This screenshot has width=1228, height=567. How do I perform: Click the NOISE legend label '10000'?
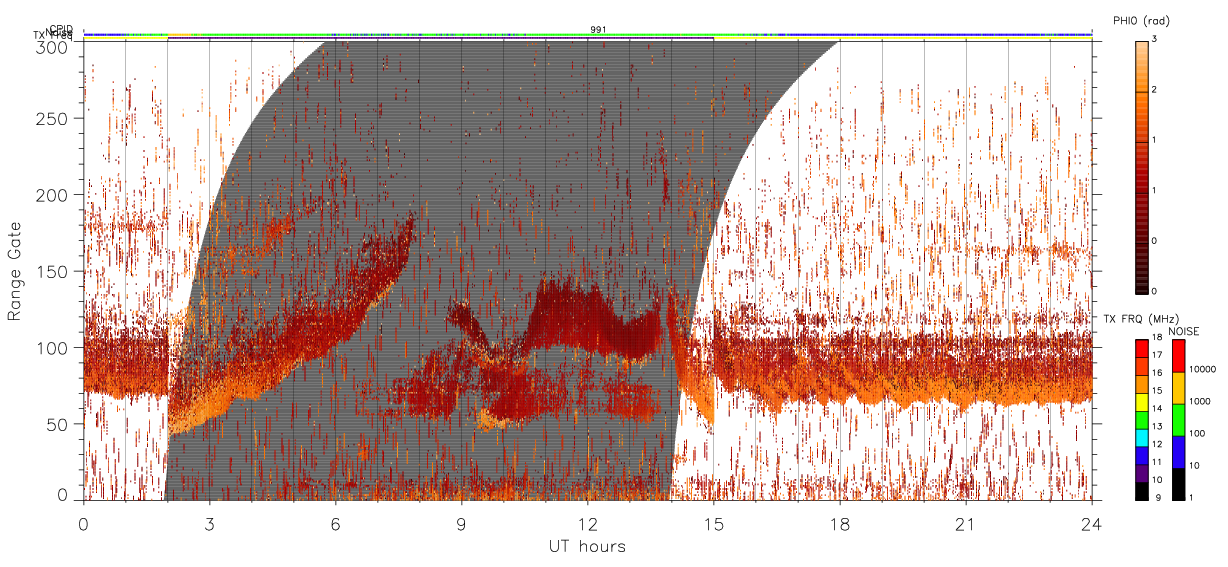1203,369
